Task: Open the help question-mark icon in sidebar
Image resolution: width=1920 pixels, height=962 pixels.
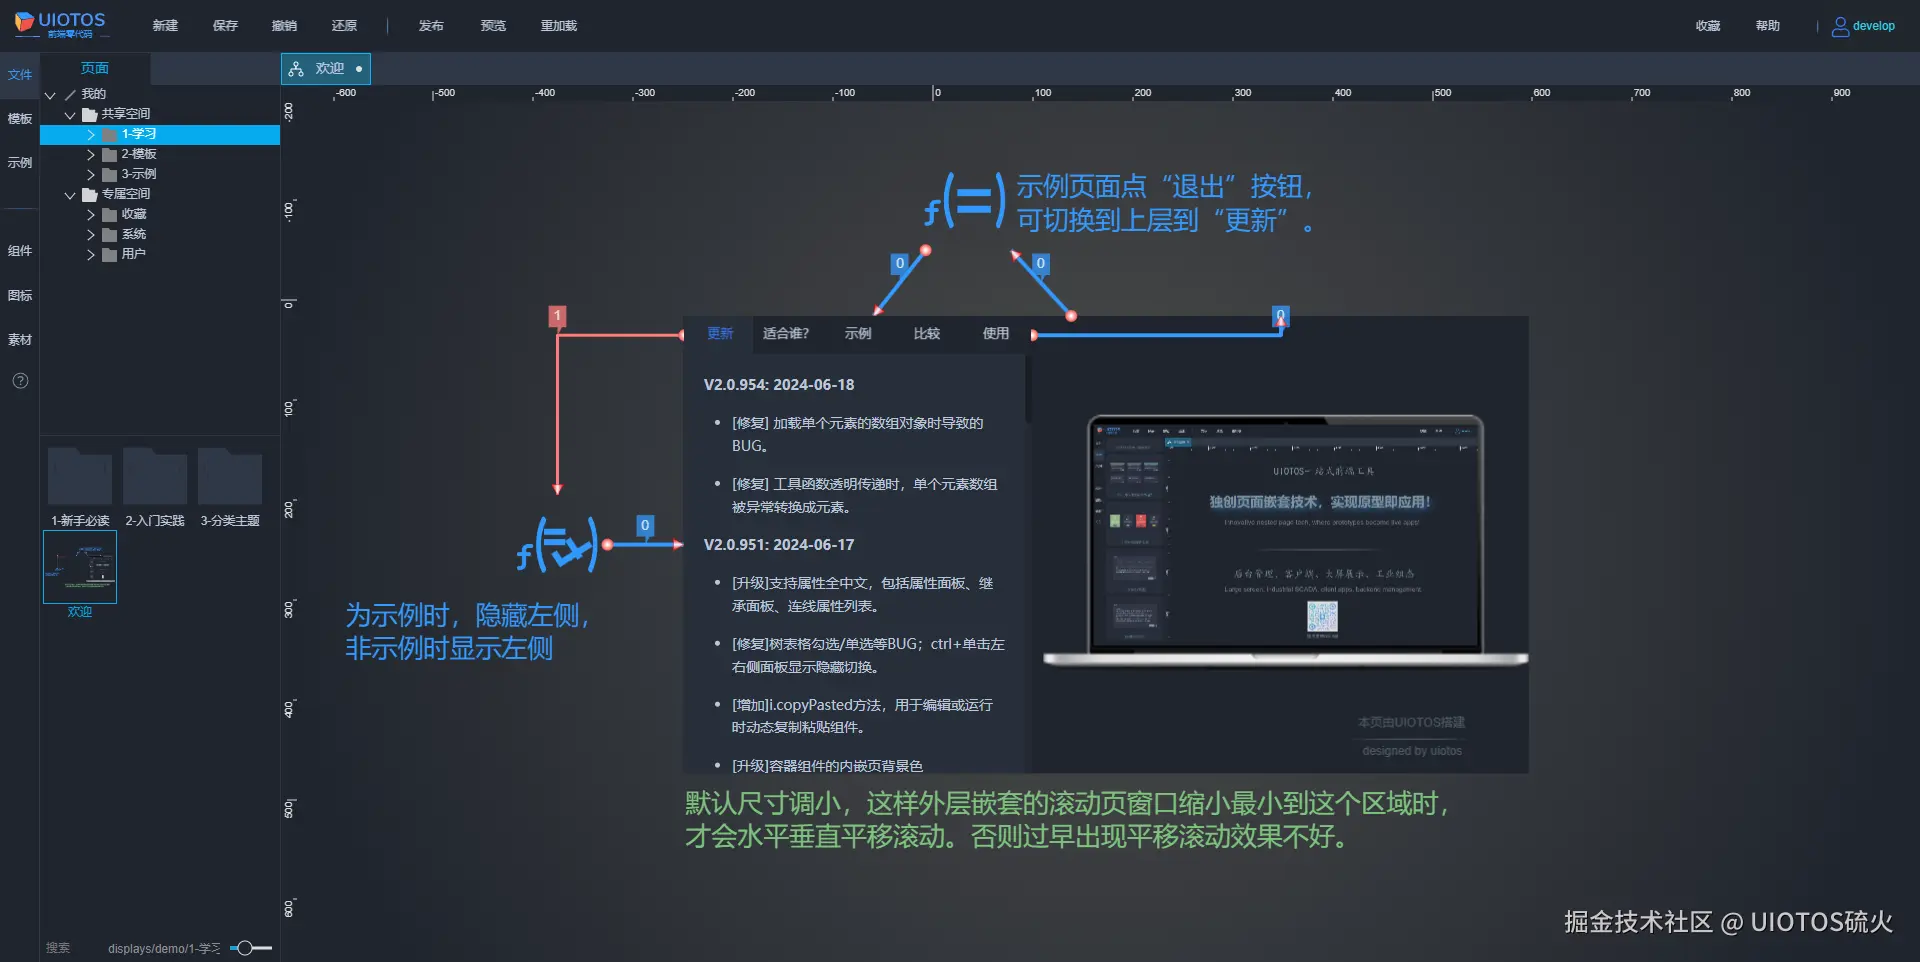Action: tap(20, 381)
